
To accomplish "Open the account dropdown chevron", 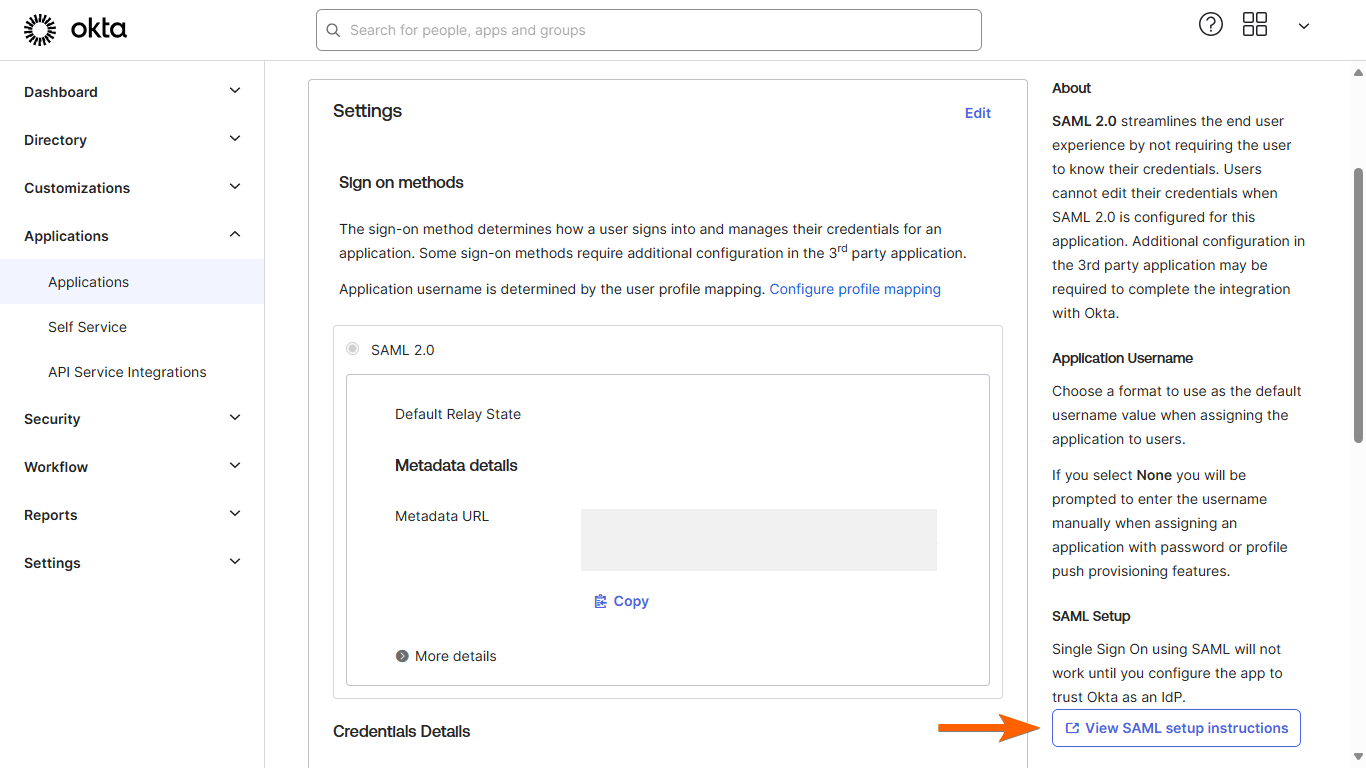I will click(x=1303, y=26).
